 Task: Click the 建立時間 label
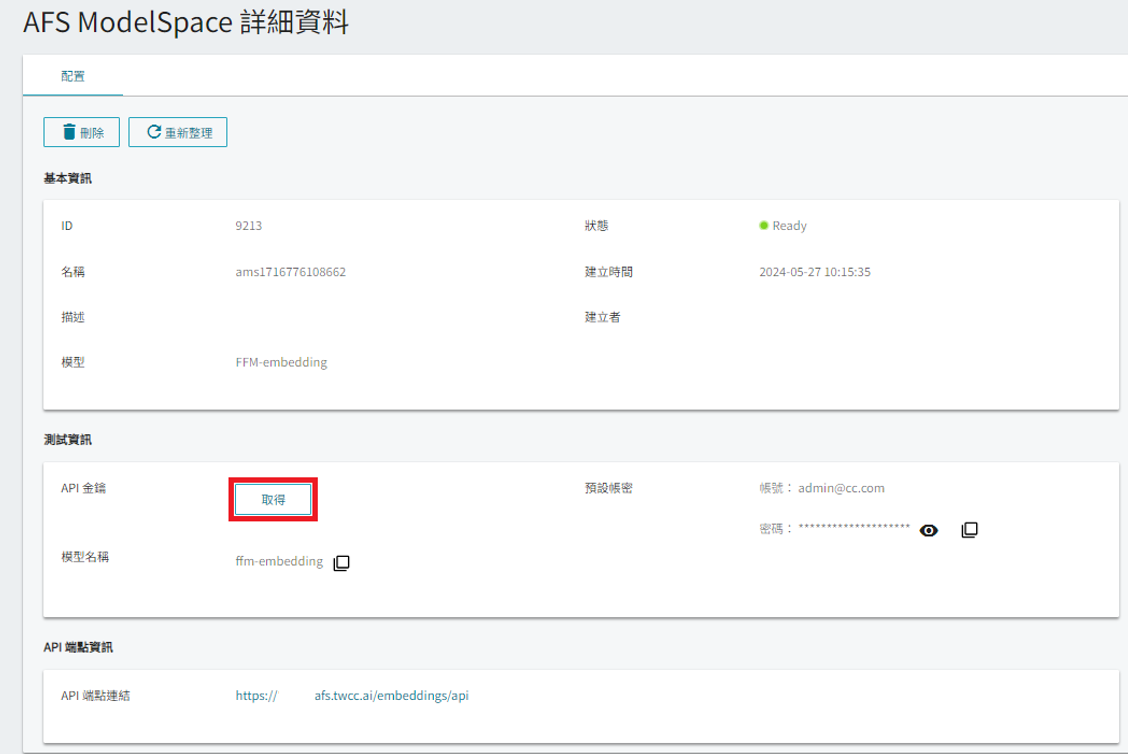coord(609,272)
